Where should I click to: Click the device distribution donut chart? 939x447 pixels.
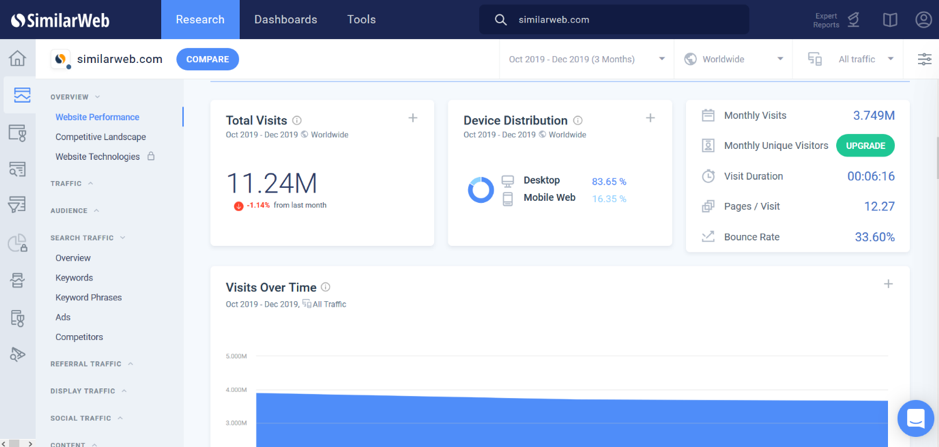tap(481, 190)
